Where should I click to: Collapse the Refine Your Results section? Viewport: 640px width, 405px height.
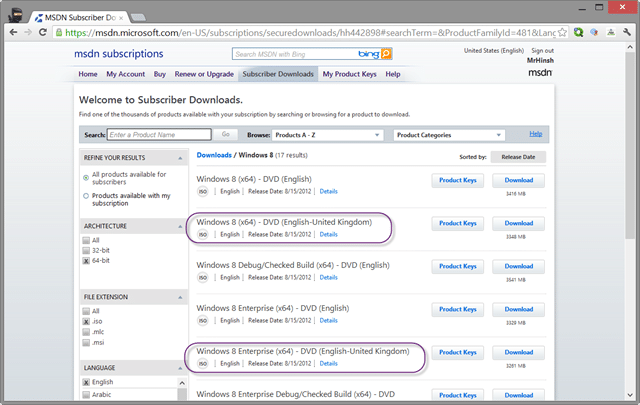(180, 158)
